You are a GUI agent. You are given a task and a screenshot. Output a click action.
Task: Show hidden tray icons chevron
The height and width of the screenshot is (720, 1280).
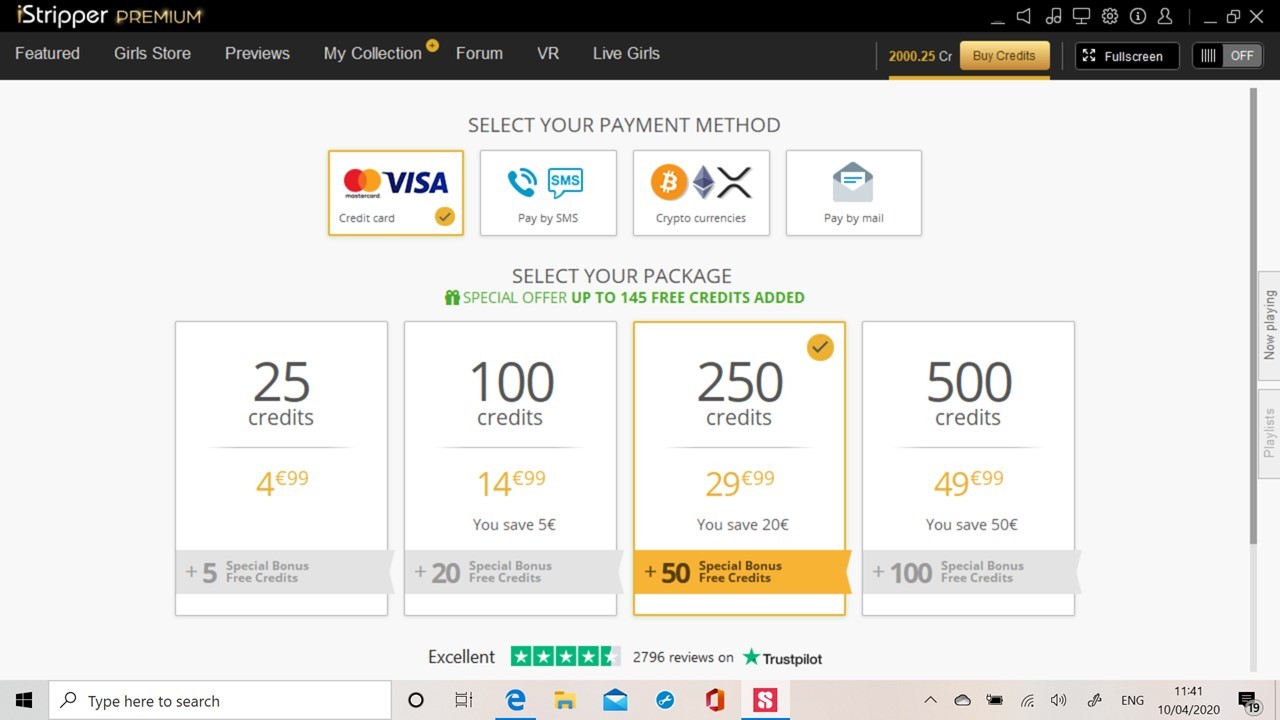click(x=930, y=700)
